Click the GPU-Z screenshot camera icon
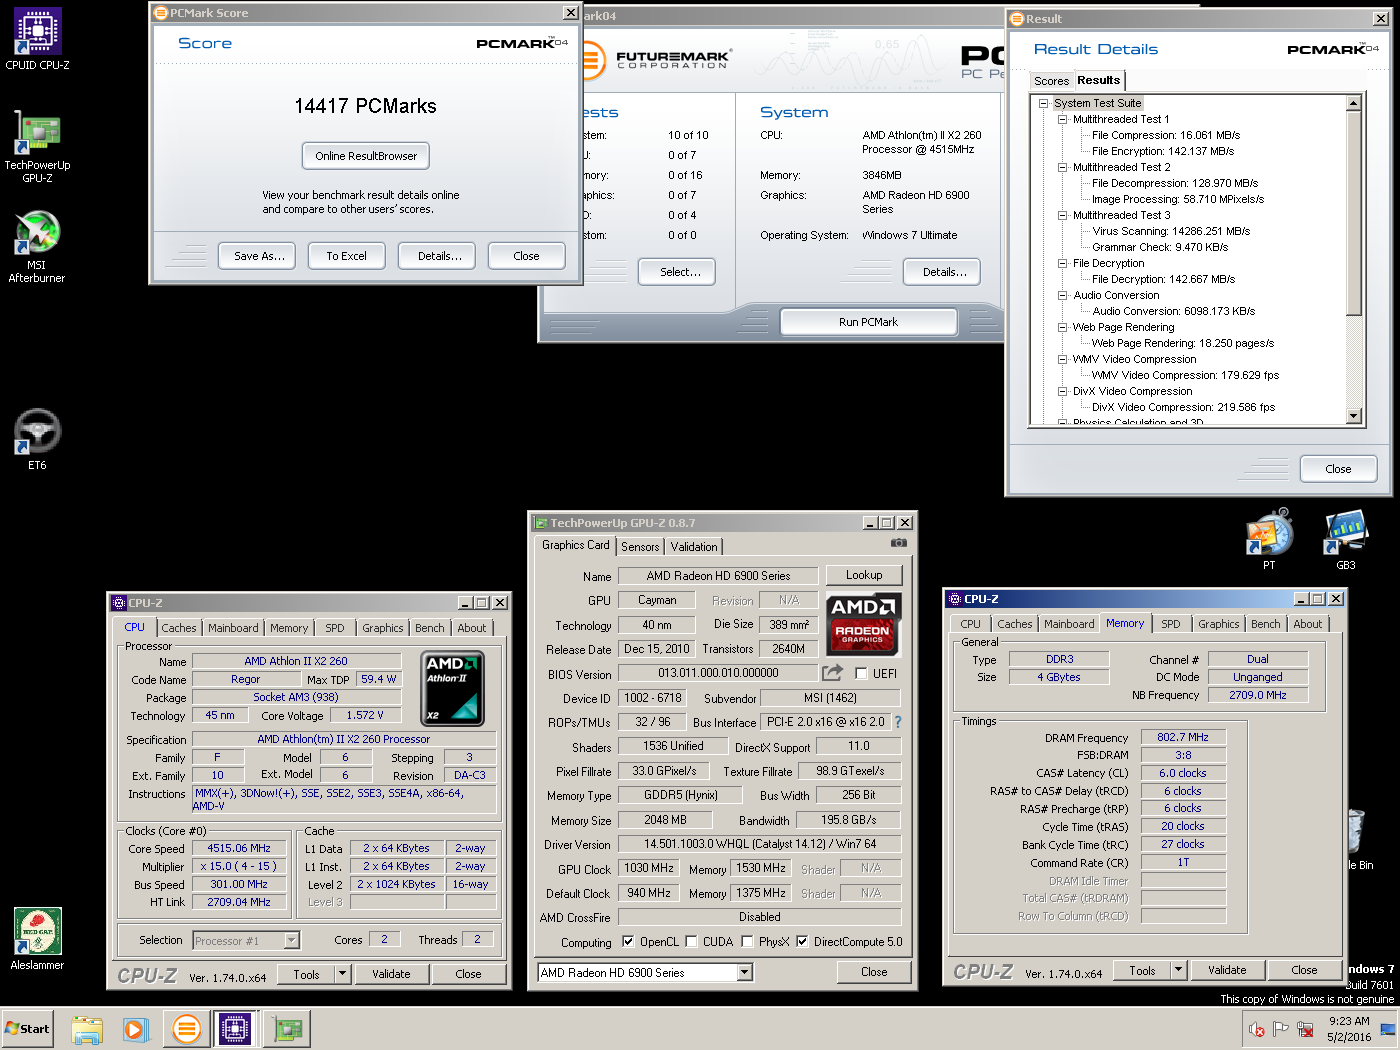Screen dimensions: 1400x1050 point(899,543)
